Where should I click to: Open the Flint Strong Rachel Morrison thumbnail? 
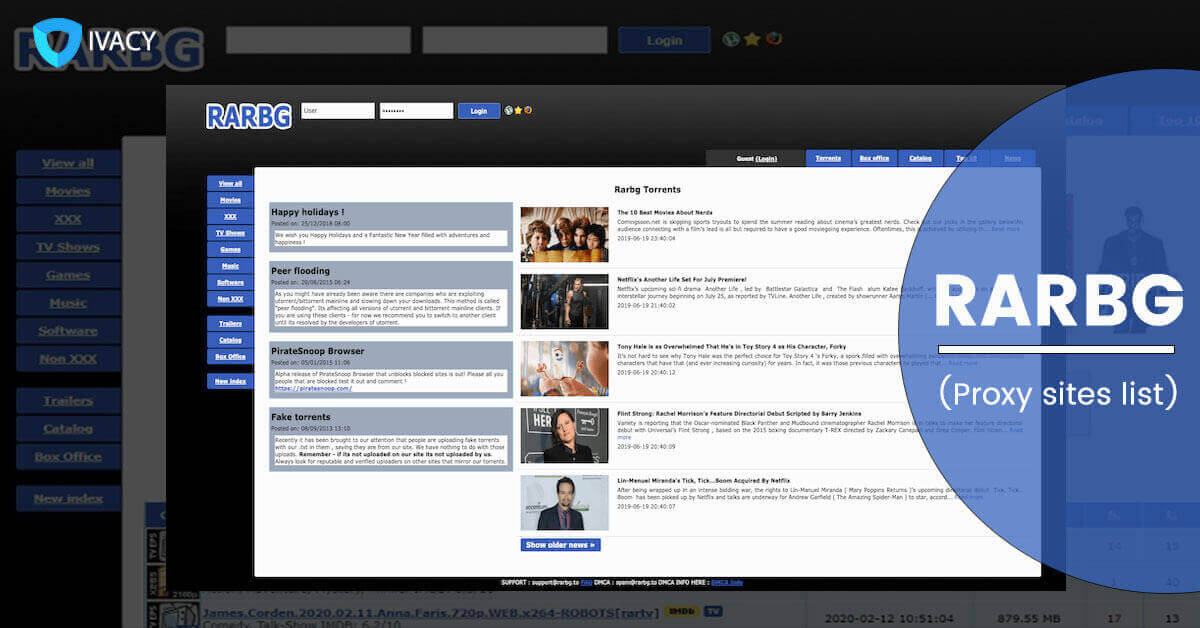[564, 435]
